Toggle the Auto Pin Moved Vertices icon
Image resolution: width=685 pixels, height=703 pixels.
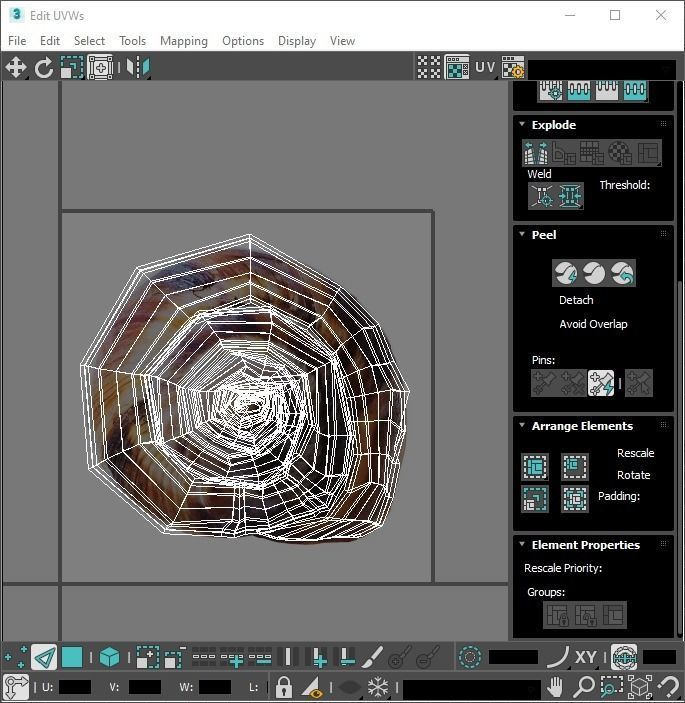pos(601,383)
